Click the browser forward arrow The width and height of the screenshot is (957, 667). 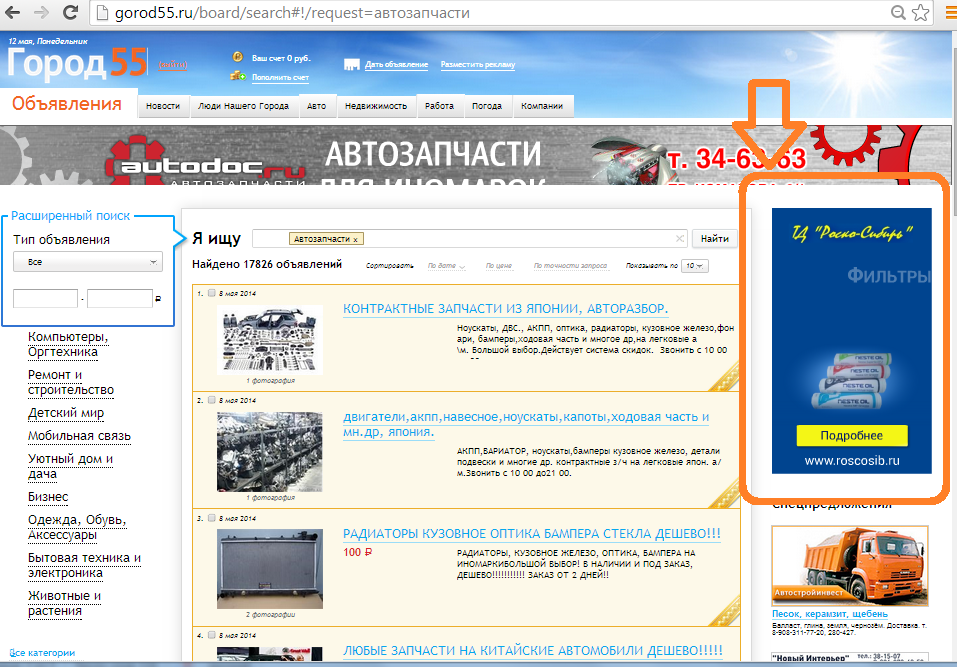(x=42, y=12)
